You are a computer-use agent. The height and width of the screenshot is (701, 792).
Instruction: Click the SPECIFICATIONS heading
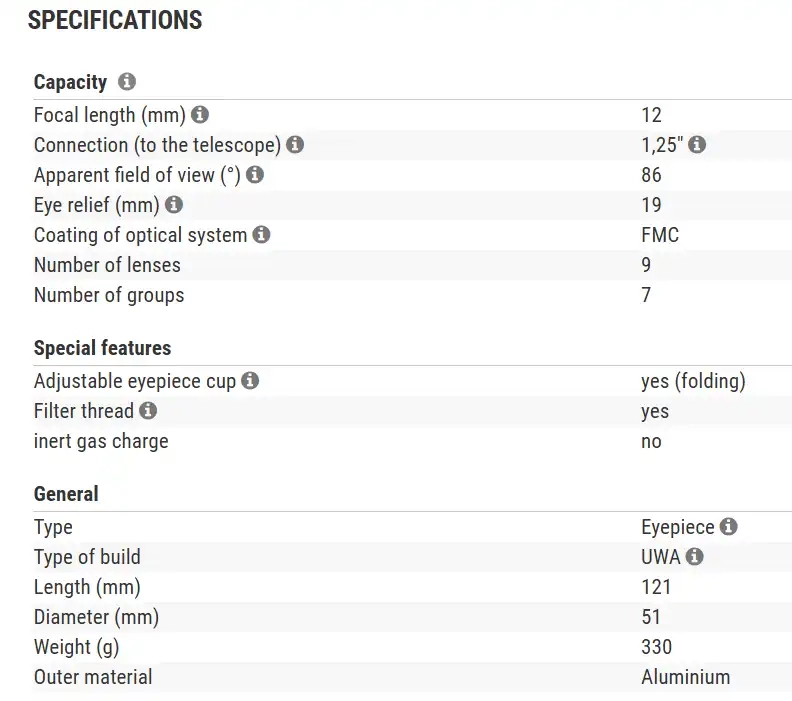[x=115, y=20]
